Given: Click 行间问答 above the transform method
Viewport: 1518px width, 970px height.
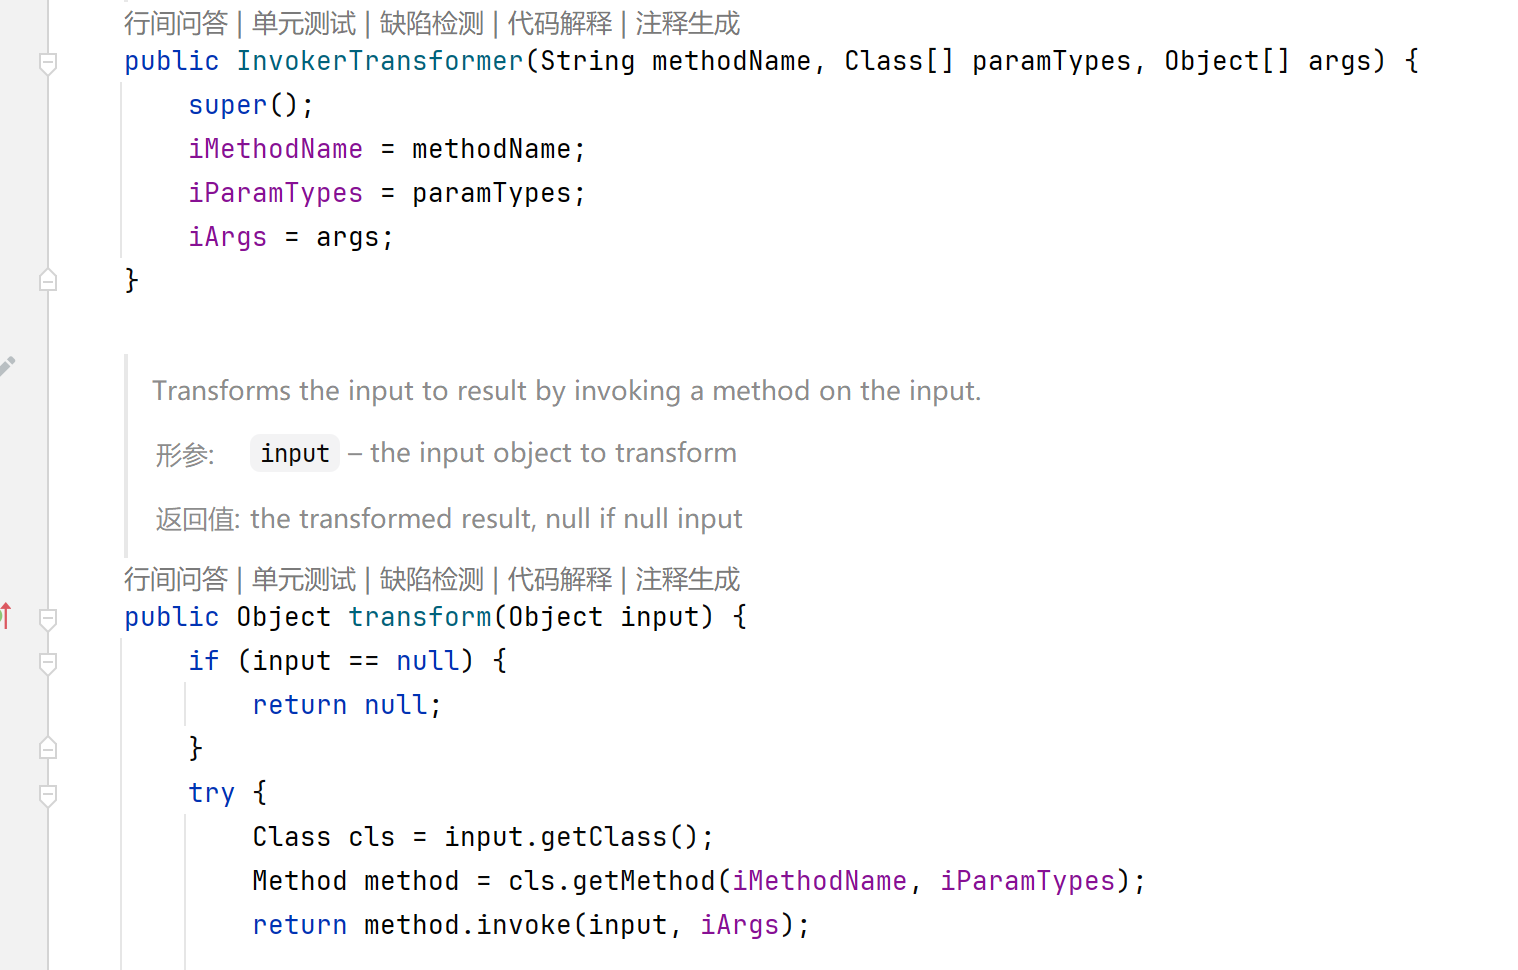Looking at the screenshot, I should [176, 579].
